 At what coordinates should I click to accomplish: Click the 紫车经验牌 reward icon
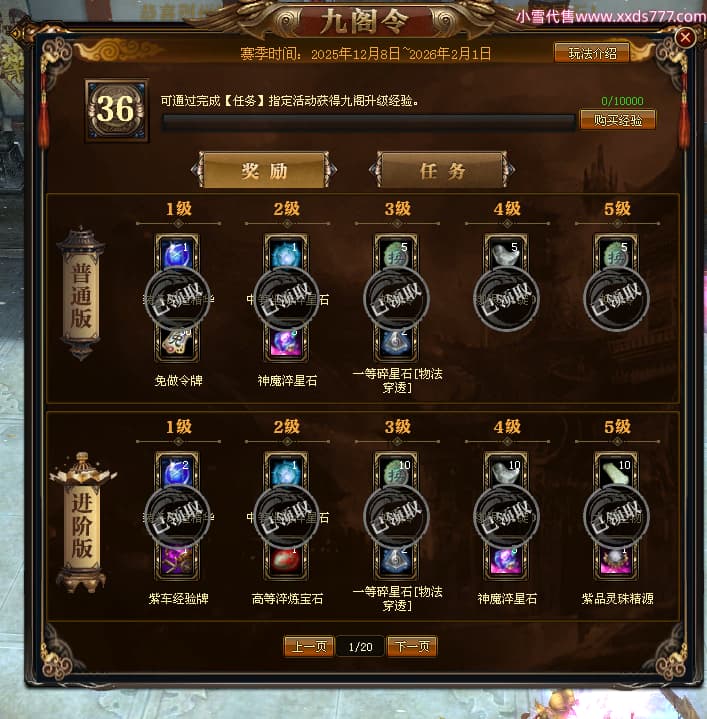(177, 560)
